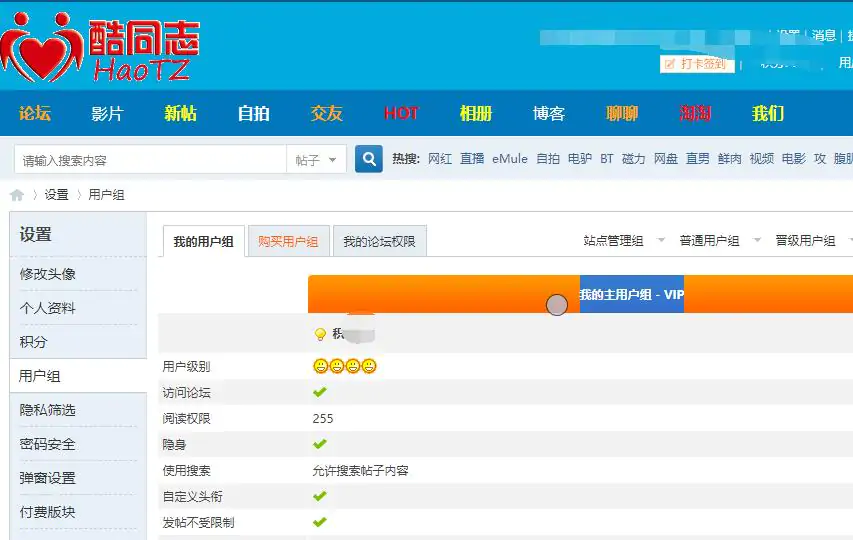Click the 发帖不受限制 green checkmark

pyautogui.click(x=320, y=522)
